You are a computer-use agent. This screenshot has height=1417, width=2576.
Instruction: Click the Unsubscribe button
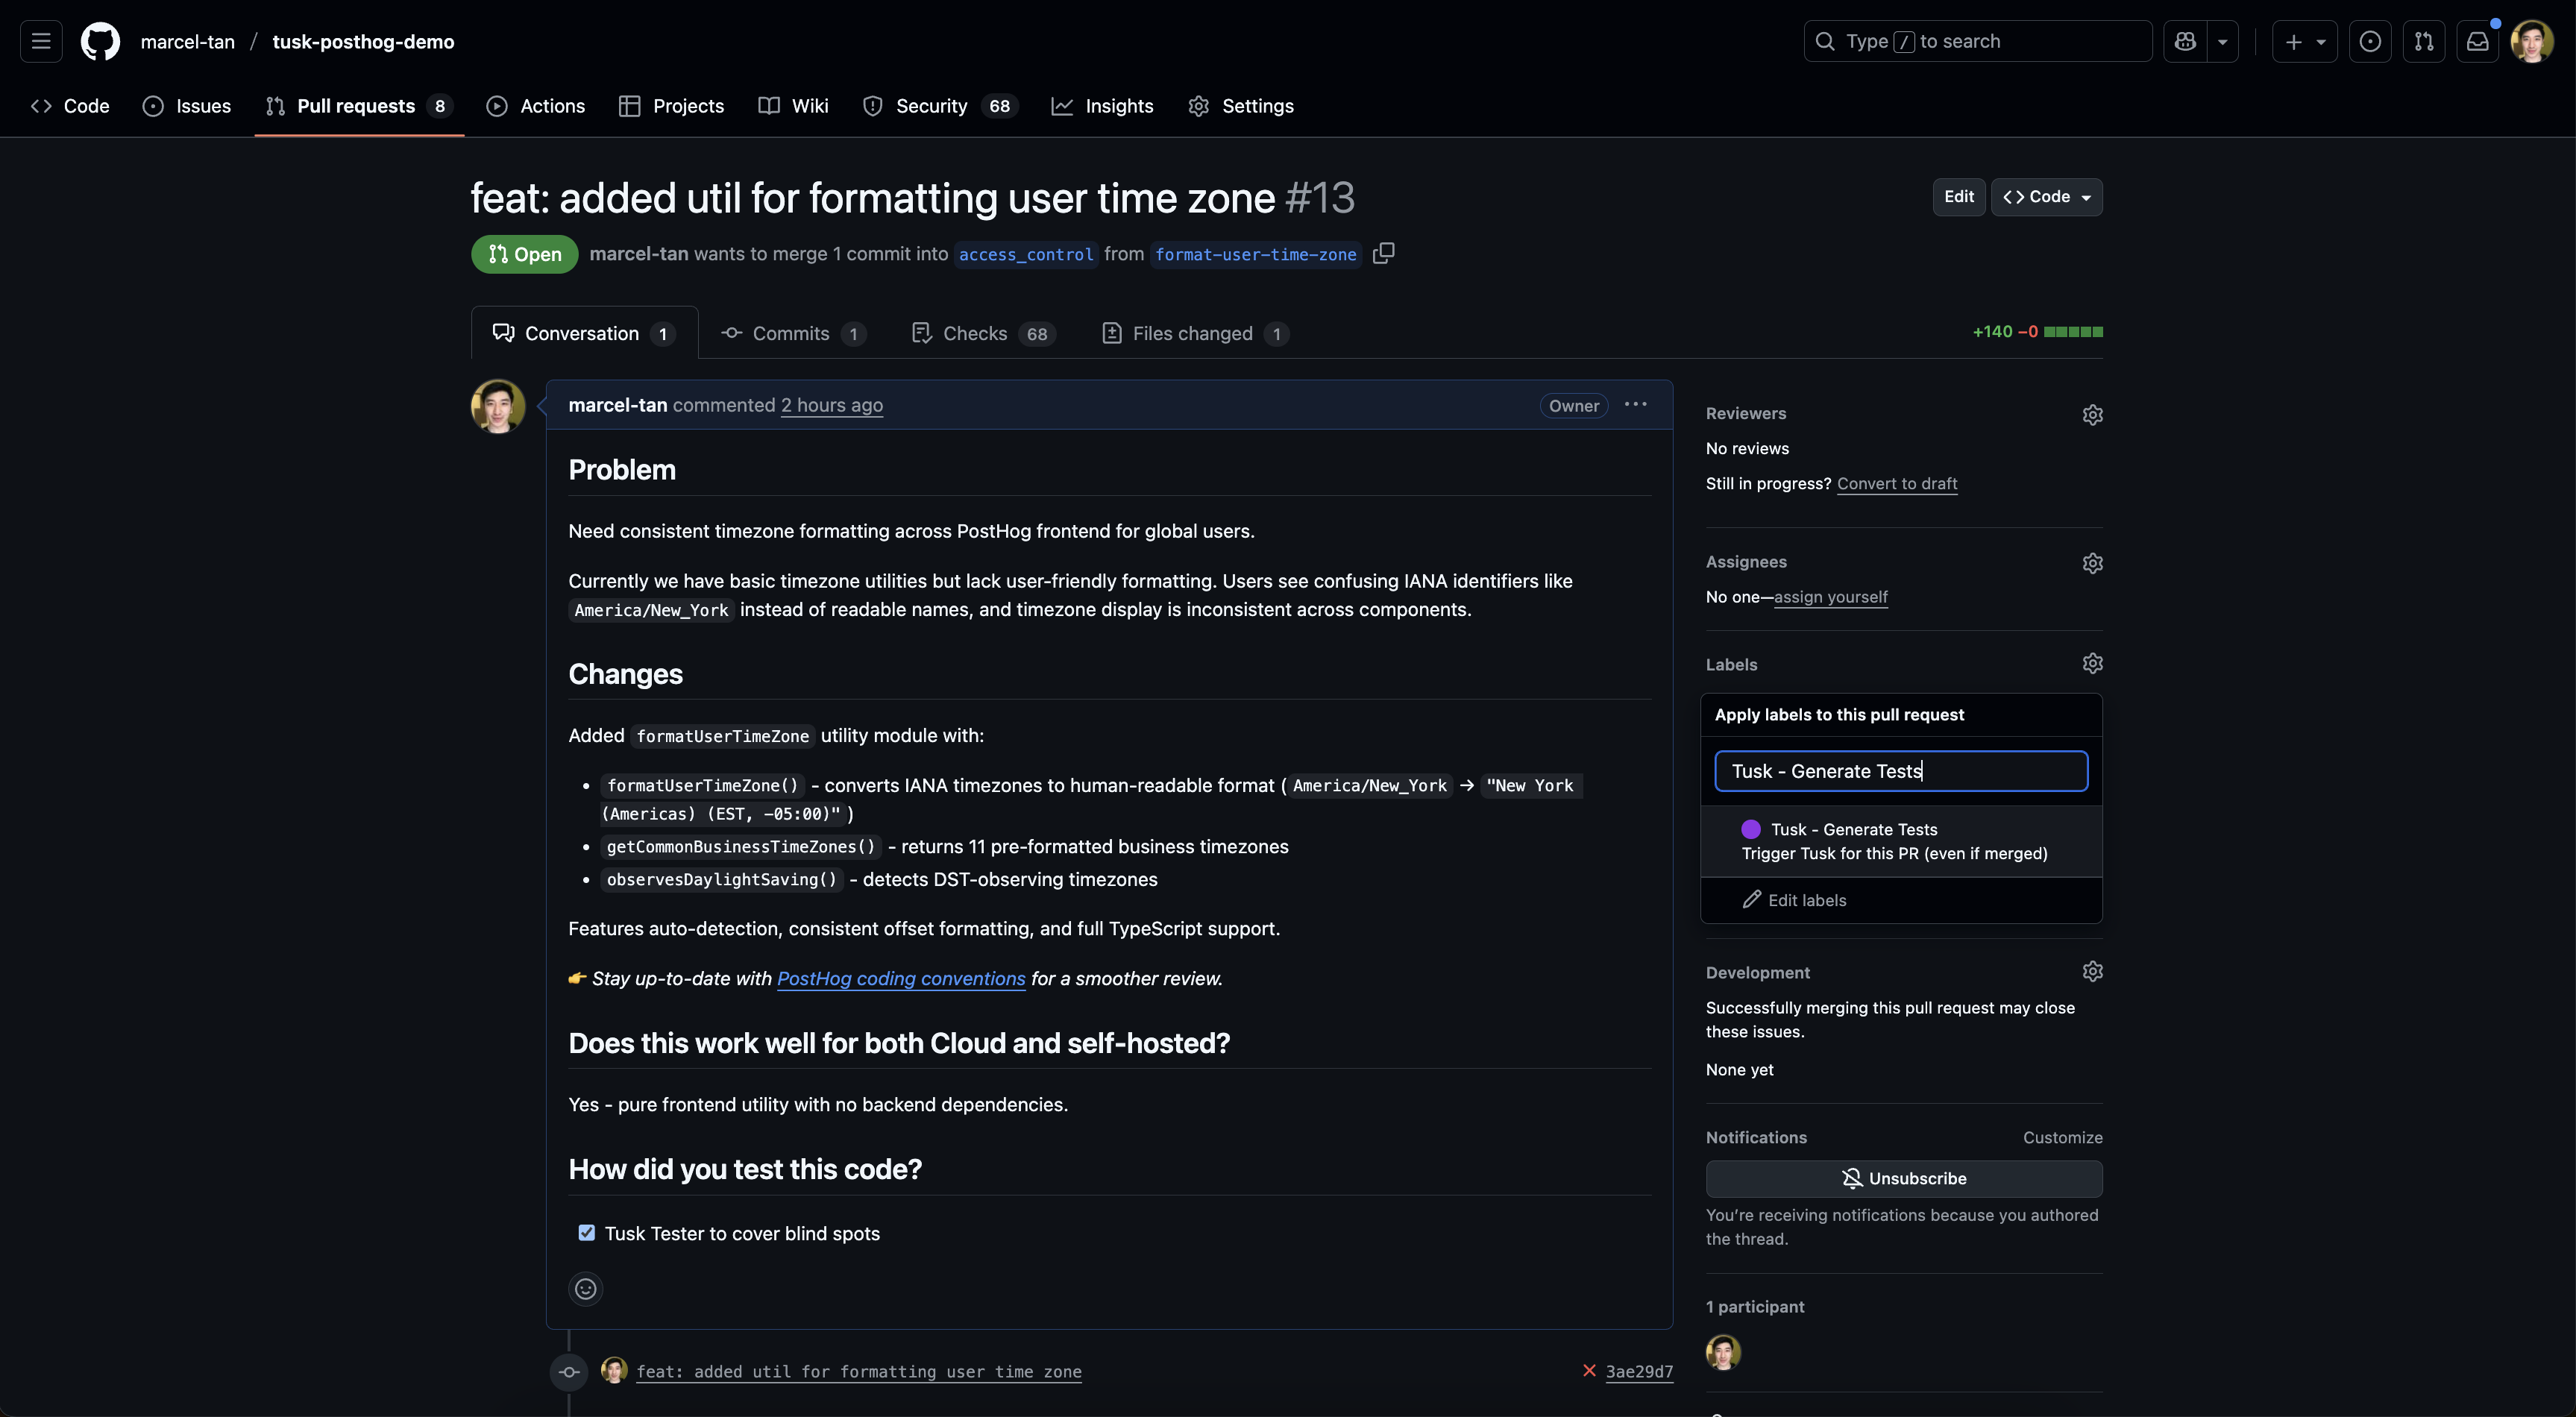[1903, 1179]
